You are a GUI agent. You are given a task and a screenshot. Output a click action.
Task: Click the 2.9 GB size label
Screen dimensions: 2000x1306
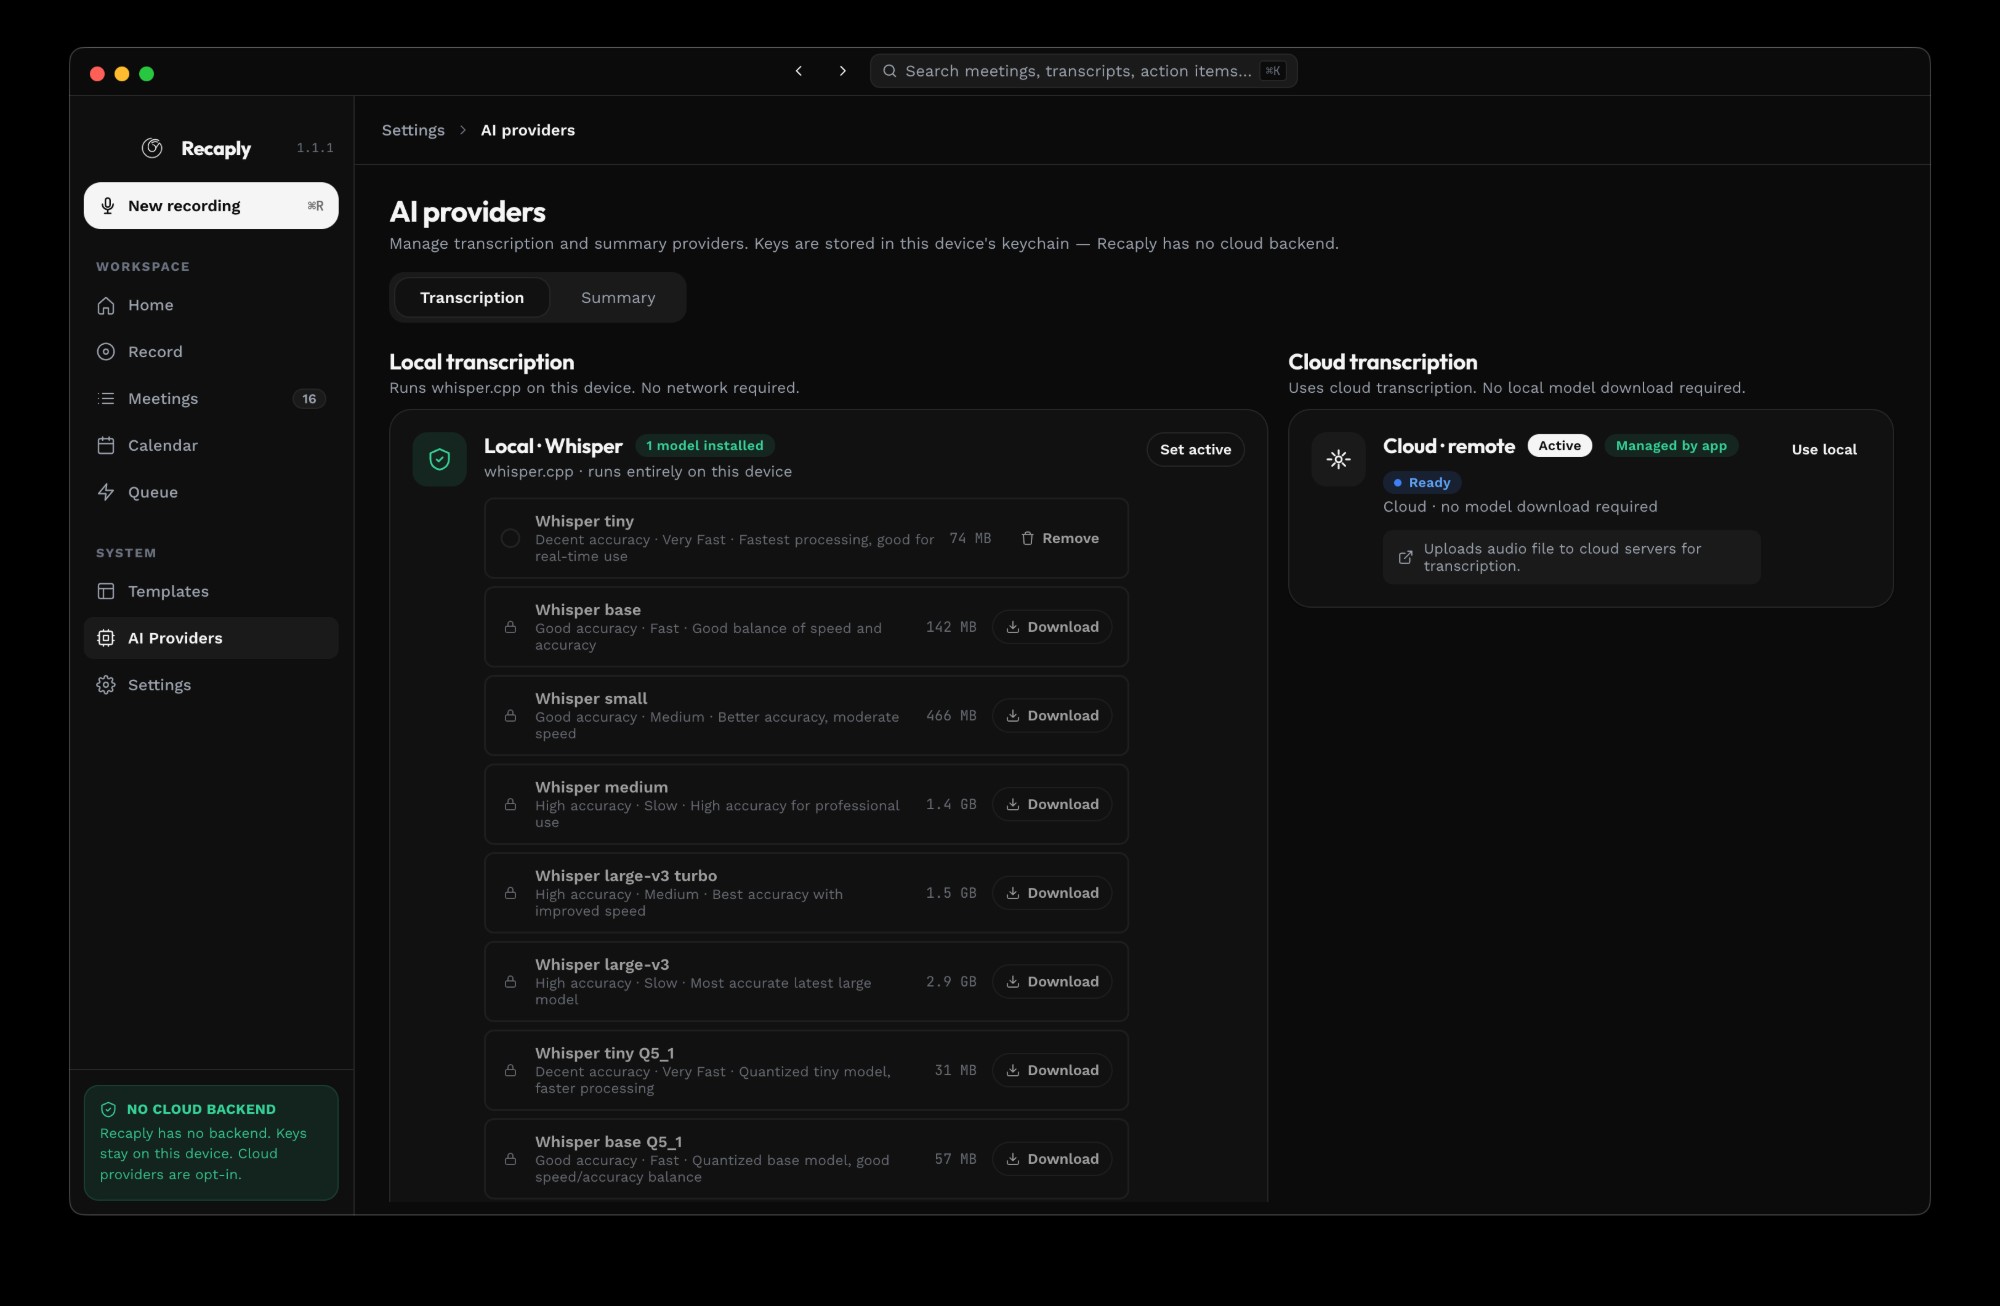pyautogui.click(x=951, y=982)
